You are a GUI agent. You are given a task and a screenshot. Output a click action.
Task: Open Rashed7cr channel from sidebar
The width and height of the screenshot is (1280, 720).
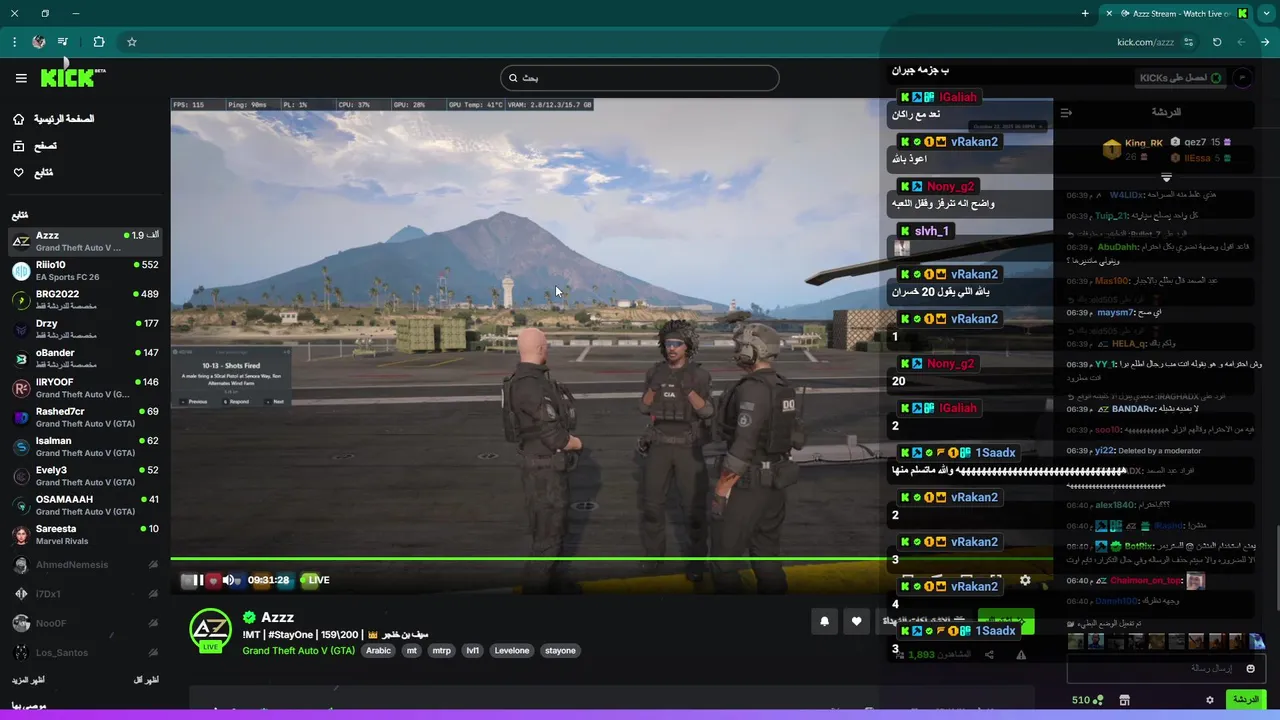(x=85, y=417)
